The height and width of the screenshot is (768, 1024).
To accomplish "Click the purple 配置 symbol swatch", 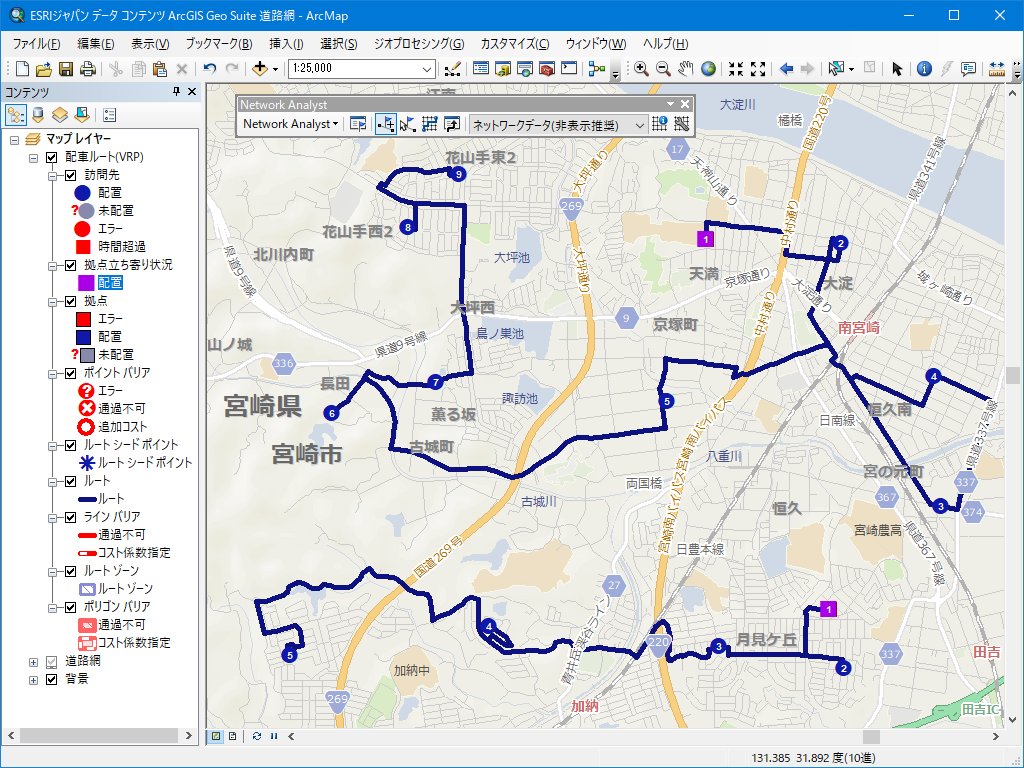I will (x=86, y=283).
